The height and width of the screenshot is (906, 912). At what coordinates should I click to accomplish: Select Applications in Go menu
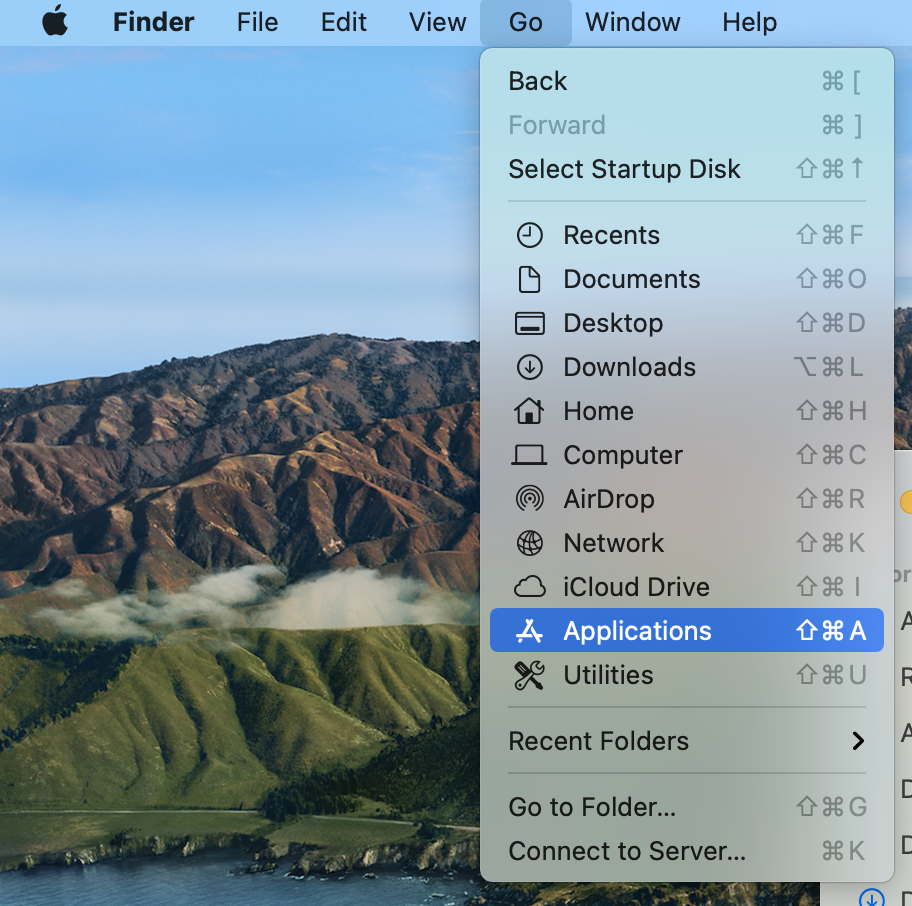[687, 630]
